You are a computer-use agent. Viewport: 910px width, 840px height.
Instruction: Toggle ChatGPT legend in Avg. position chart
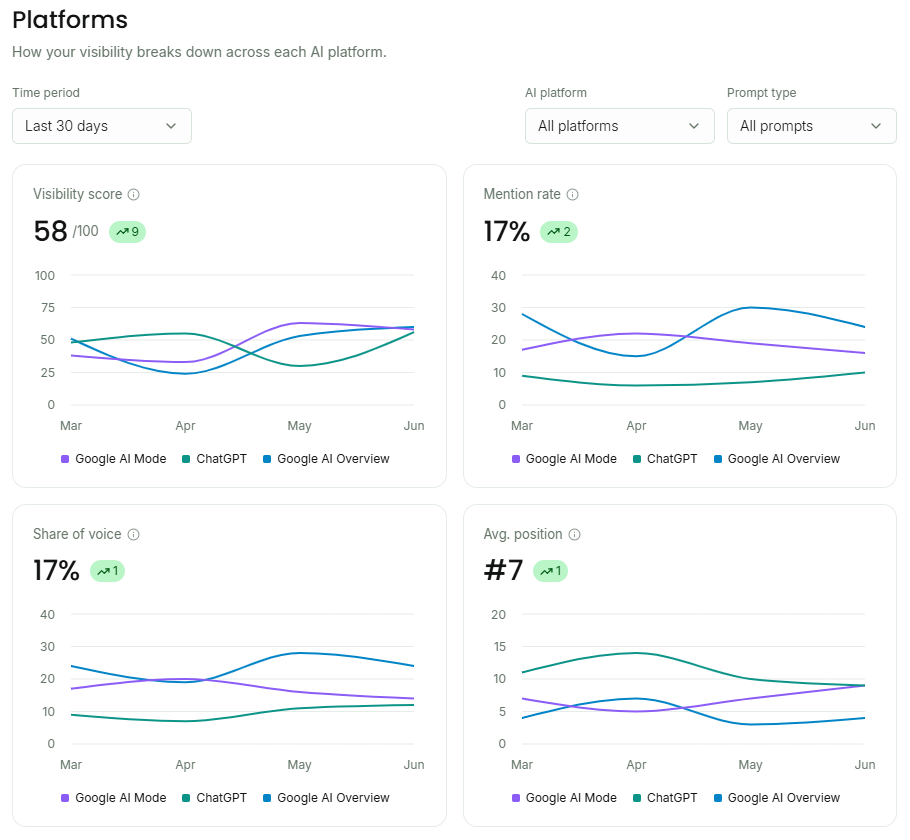(665, 798)
